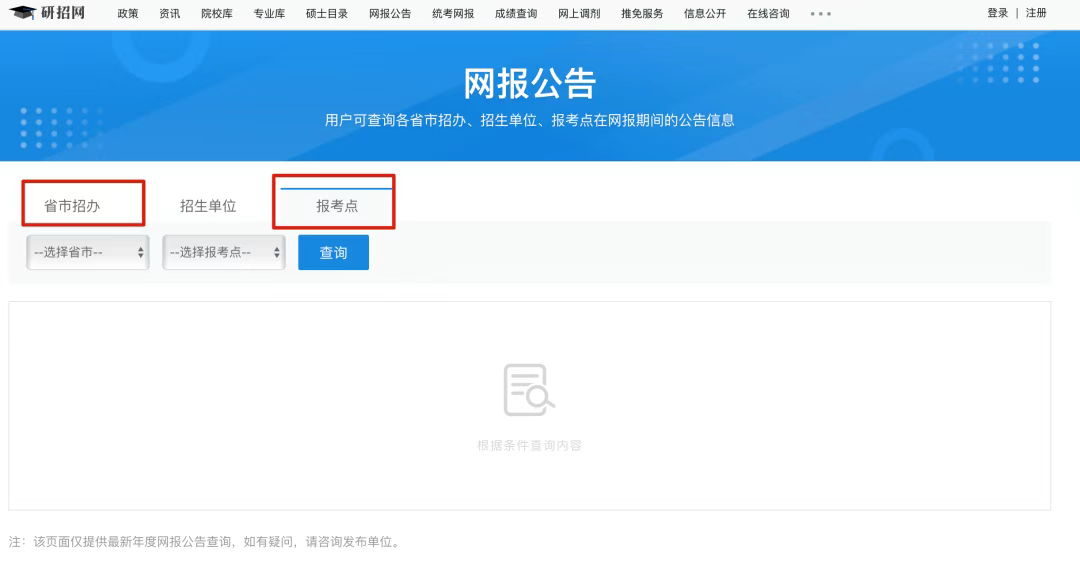Image resolution: width=1080 pixels, height=564 pixels.
Task: Open the 硕士目录 menu item
Action: click(x=327, y=14)
